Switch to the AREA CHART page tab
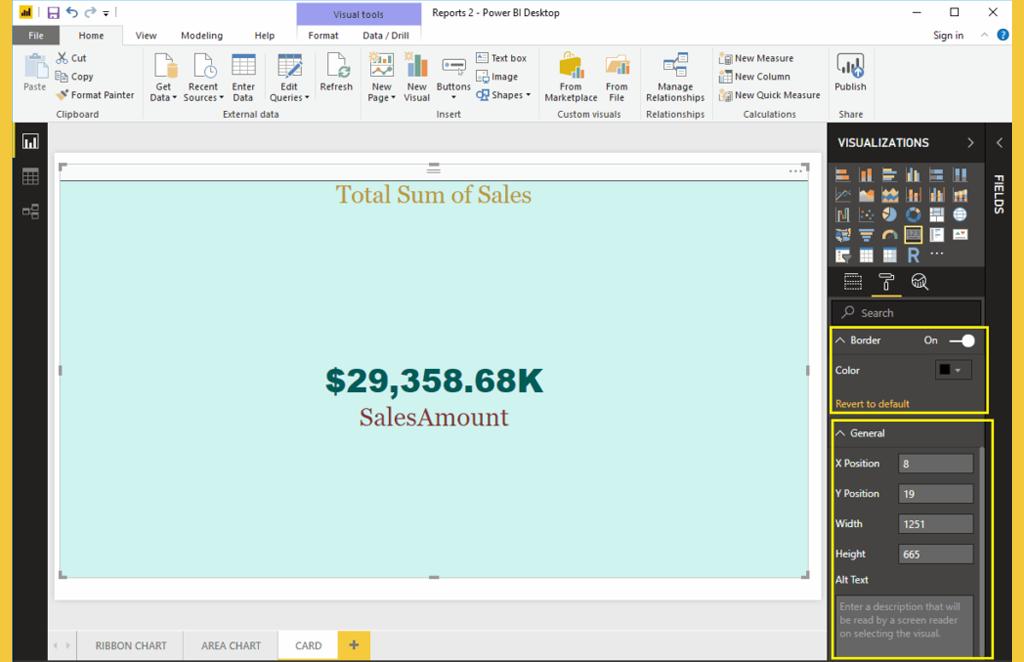Image resolution: width=1024 pixels, height=662 pixels. 231,646
